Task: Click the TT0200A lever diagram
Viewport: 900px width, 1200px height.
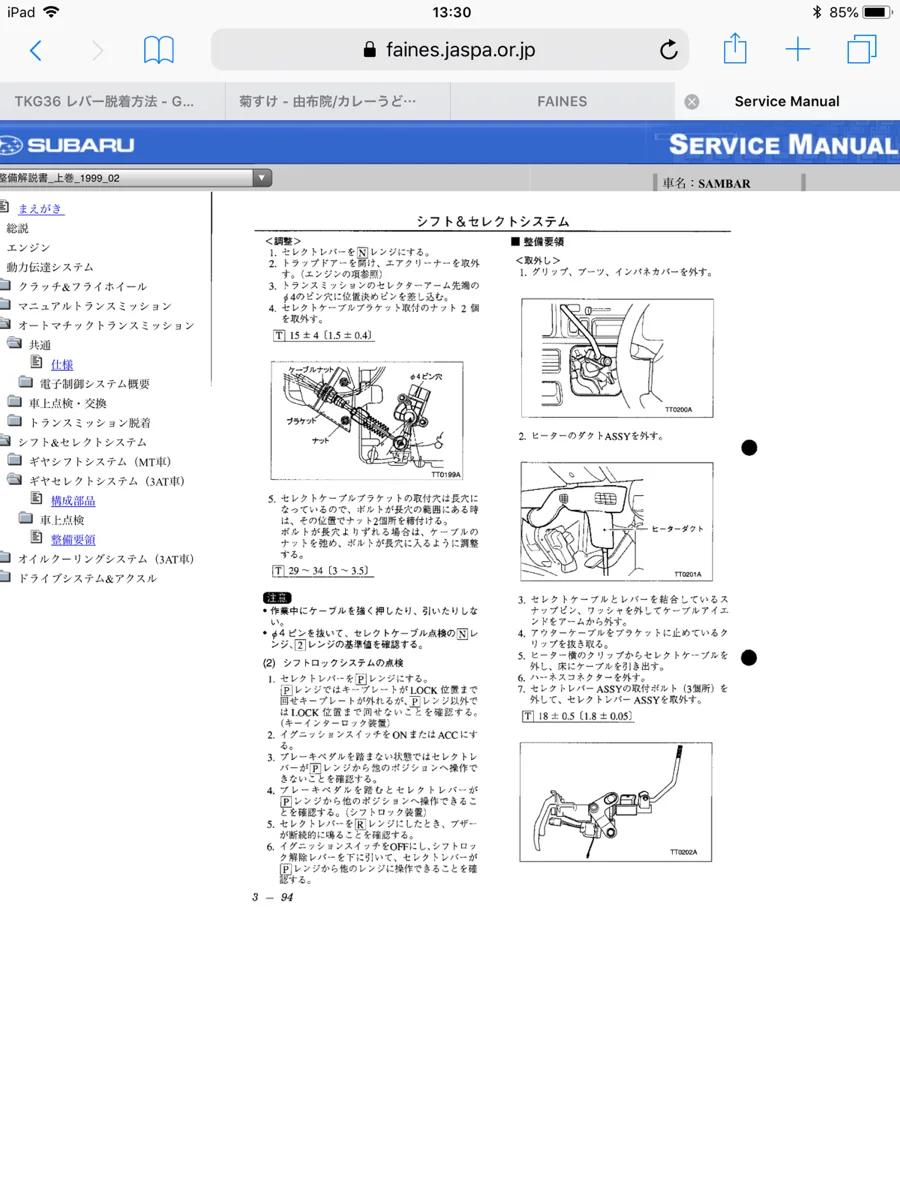Action: 617,357
